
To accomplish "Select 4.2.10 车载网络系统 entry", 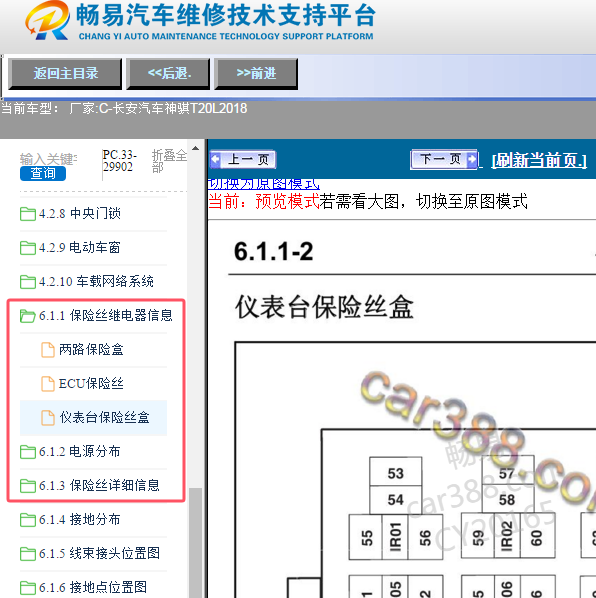I will click(96, 282).
